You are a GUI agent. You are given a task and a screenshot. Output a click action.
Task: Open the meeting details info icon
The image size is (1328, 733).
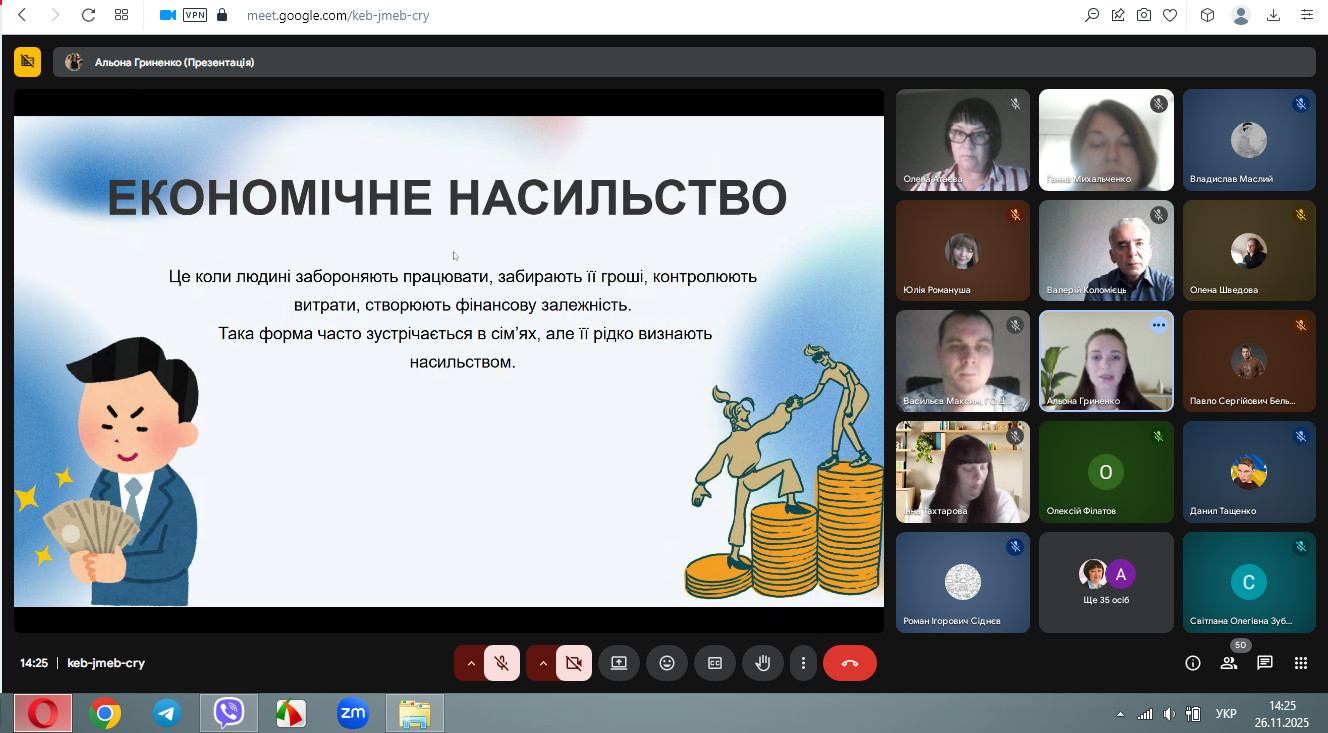1192,663
